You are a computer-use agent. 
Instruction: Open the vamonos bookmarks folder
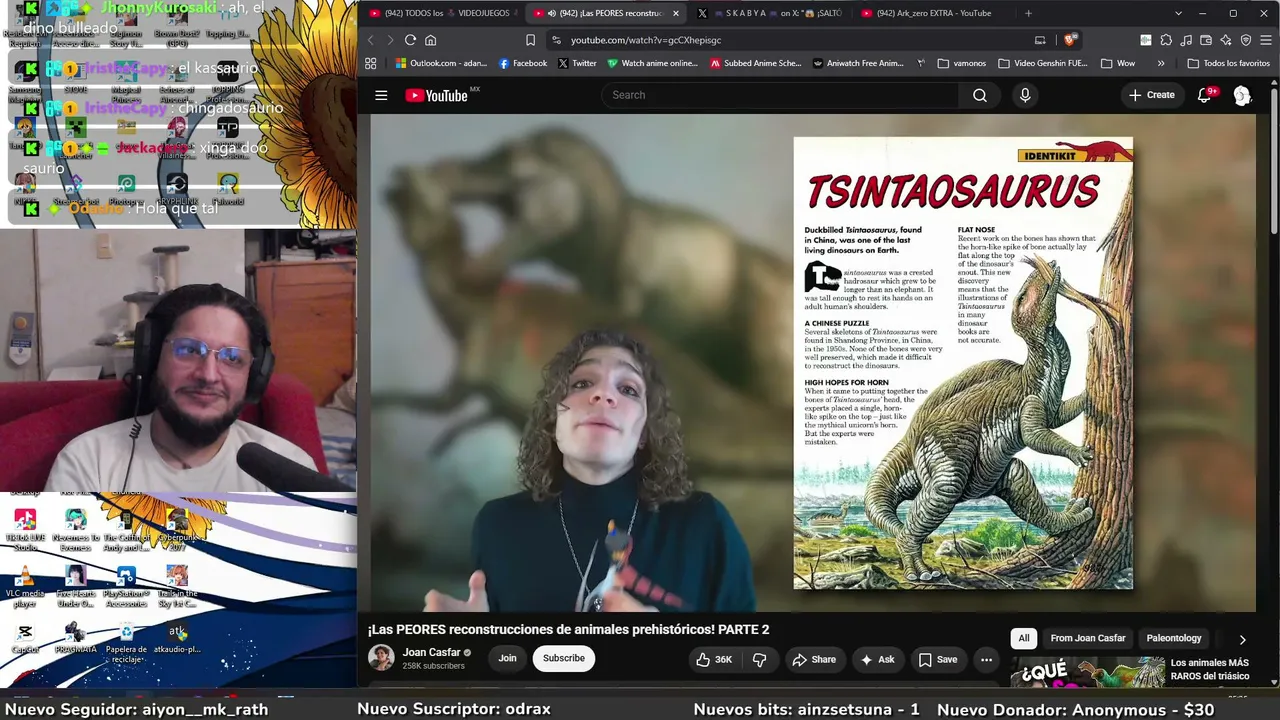pos(962,63)
